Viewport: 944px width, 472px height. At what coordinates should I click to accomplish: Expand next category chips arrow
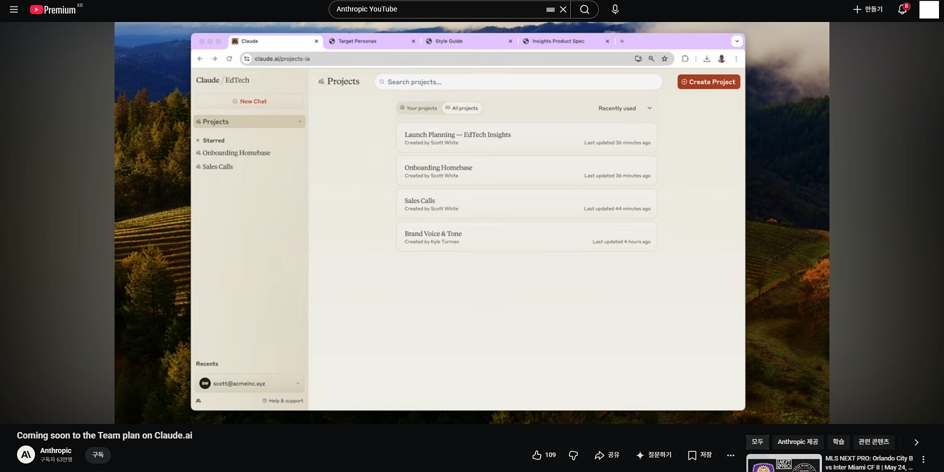916,442
